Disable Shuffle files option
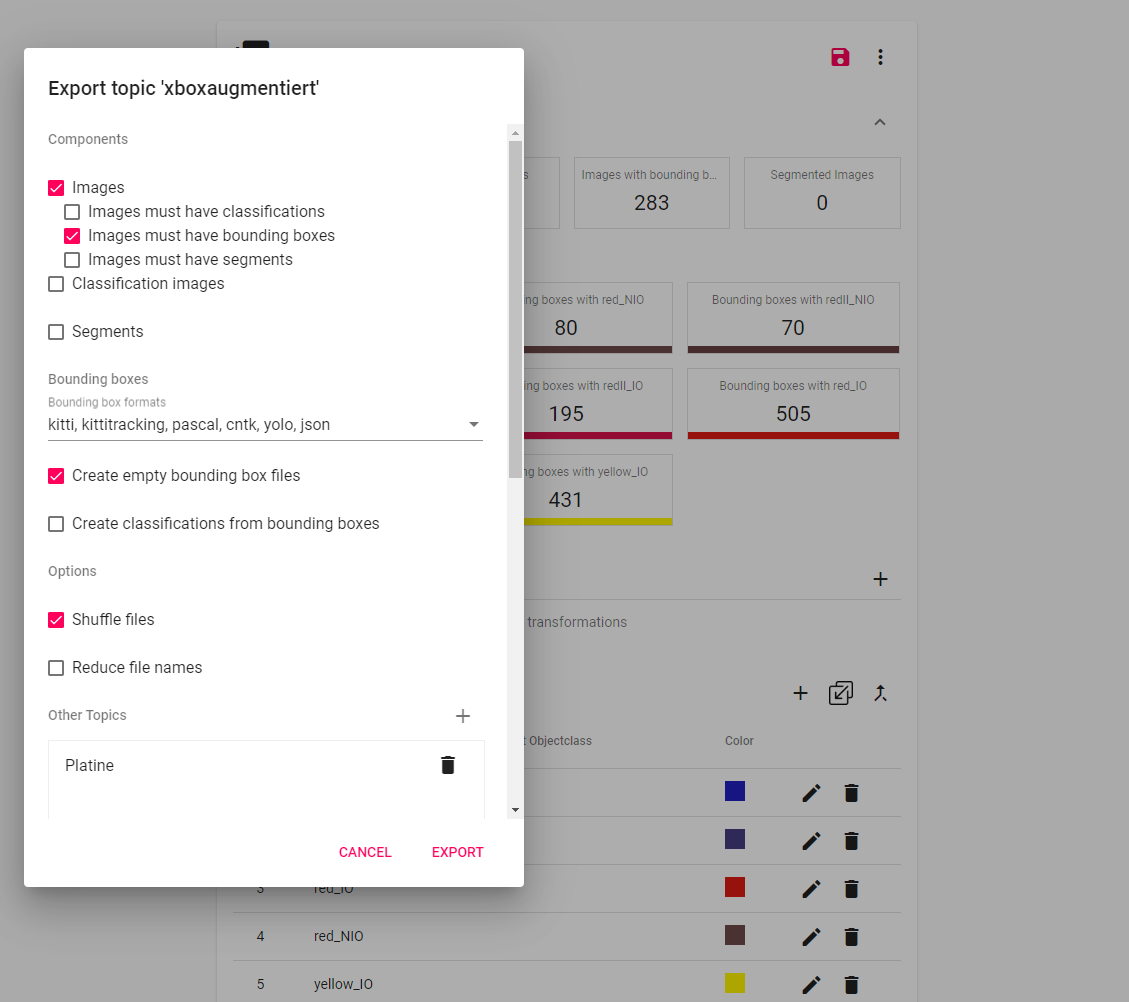This screenshot has height=1002, width=1129. click(x=56, y=620)
